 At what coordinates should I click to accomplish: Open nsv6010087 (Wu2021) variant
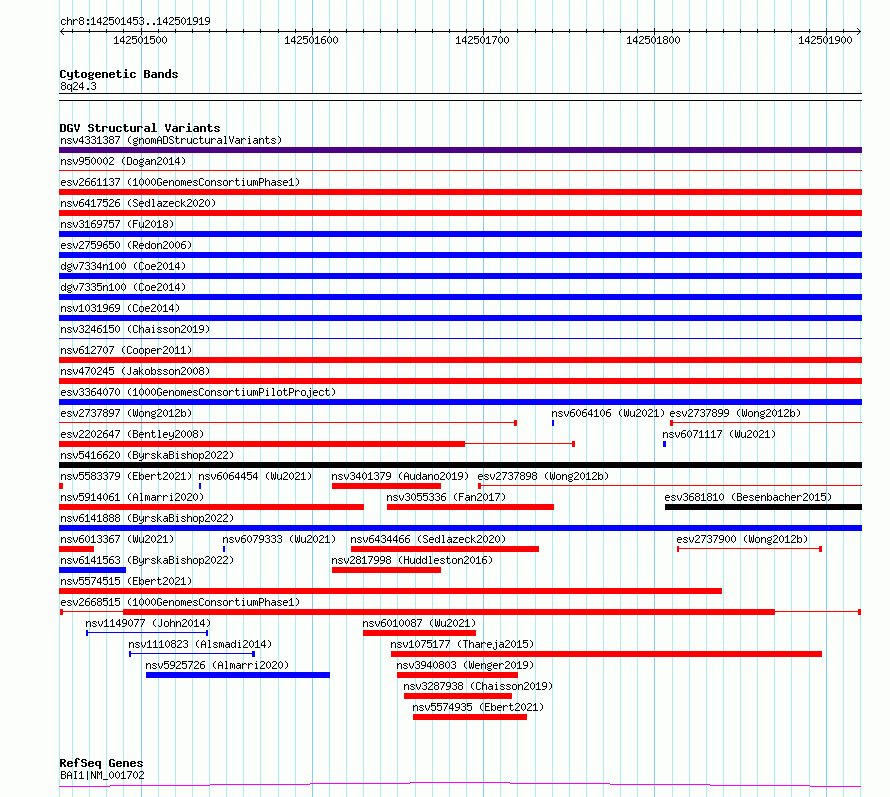pyautogui.click(x=419, y=623)
